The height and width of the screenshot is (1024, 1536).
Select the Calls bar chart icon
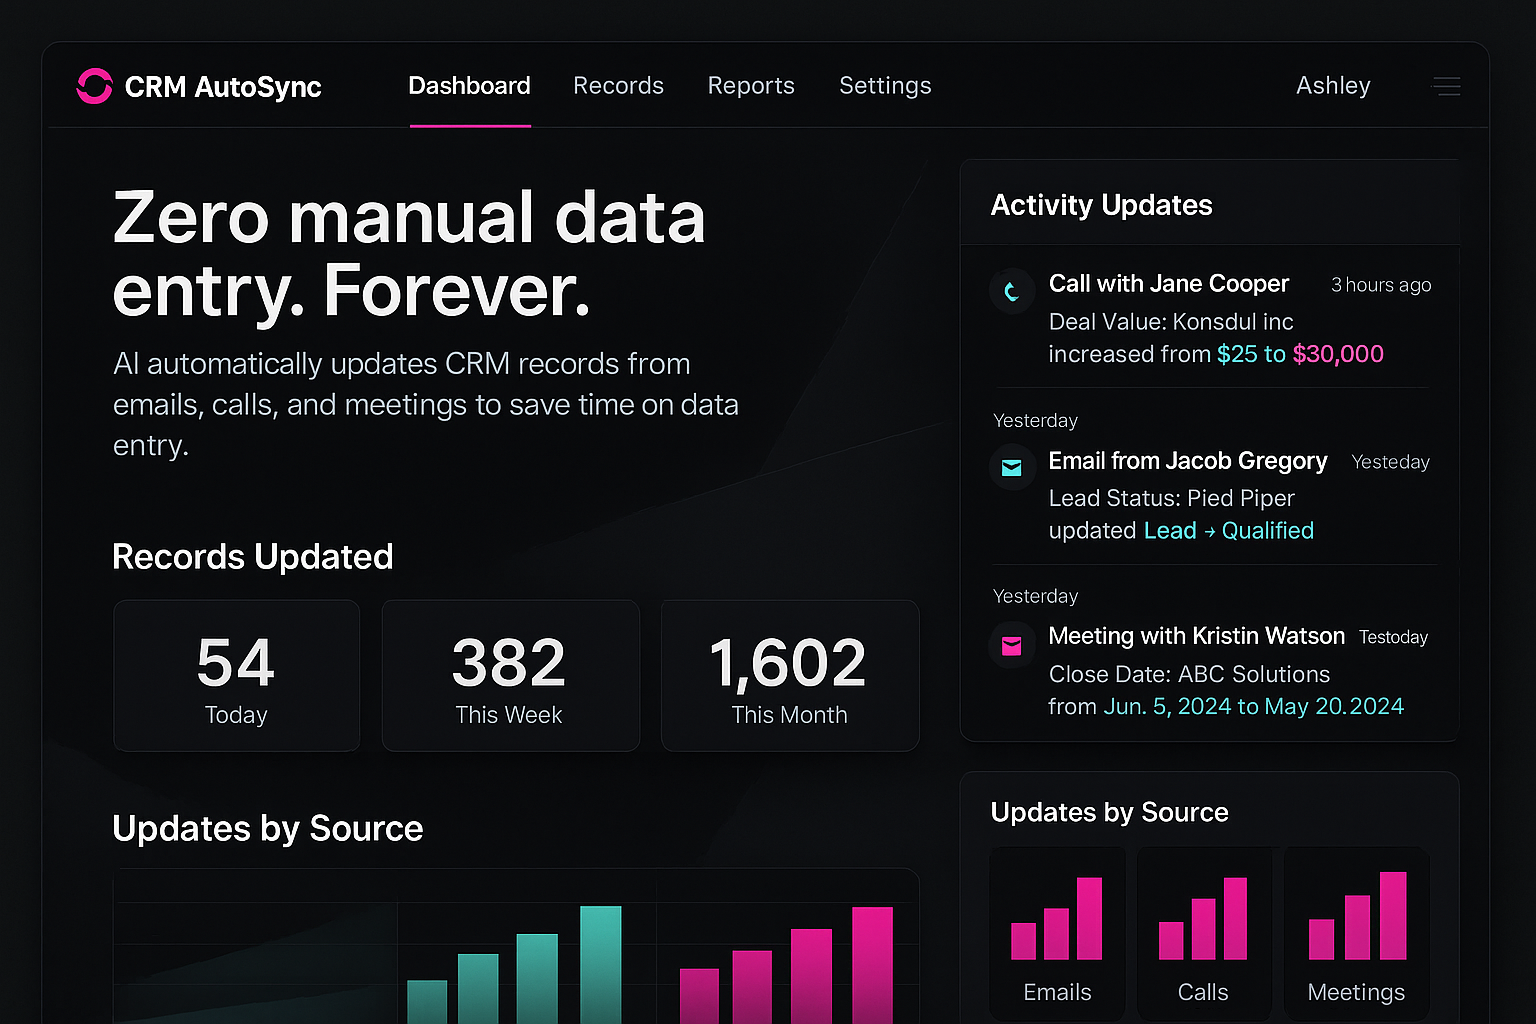coord(1203,920)
